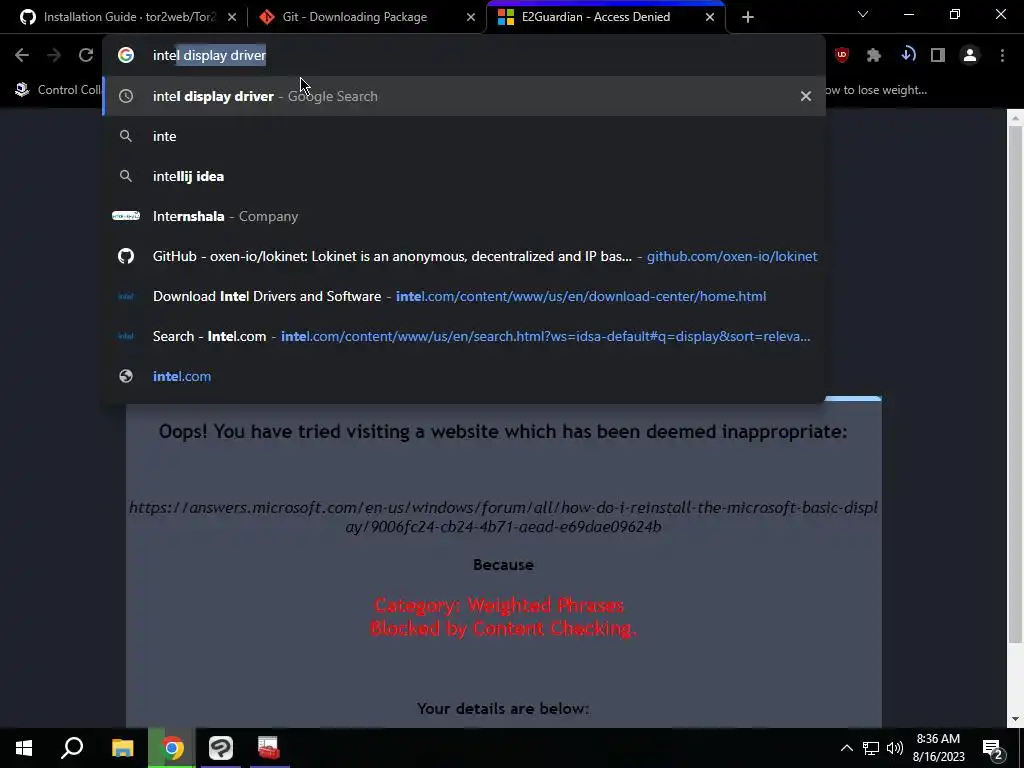Open Download Intel Drivers and Software suggestion
This screenshot has height=768, width=1024.
coord(464,296)
